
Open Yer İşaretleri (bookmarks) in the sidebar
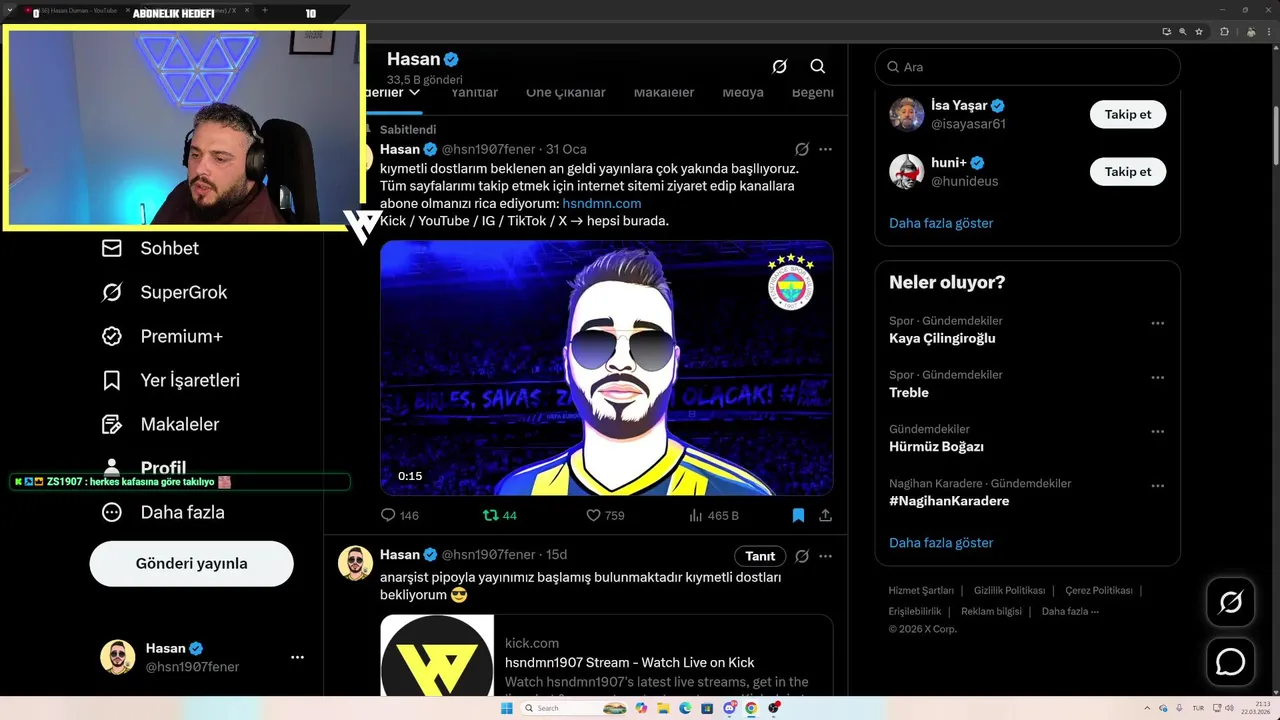coord(170,380)
